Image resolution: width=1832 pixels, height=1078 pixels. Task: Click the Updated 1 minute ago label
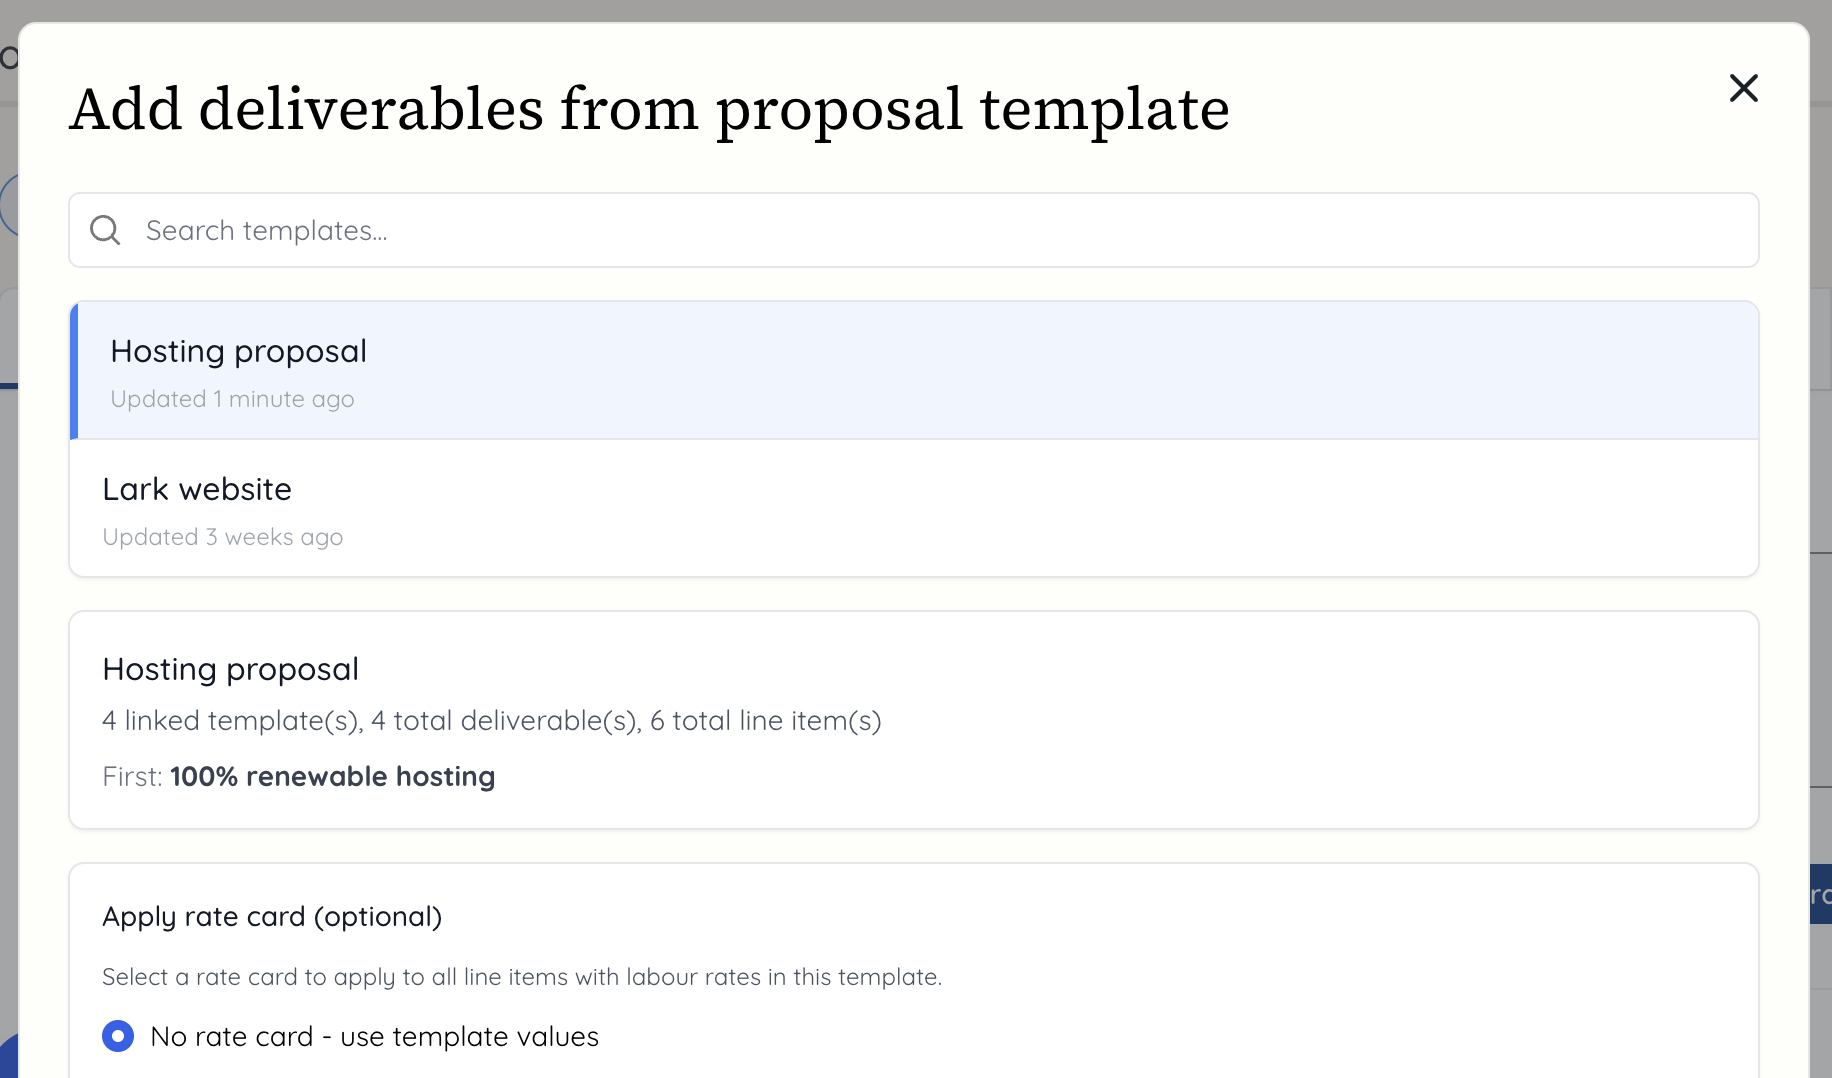(231, 398)
